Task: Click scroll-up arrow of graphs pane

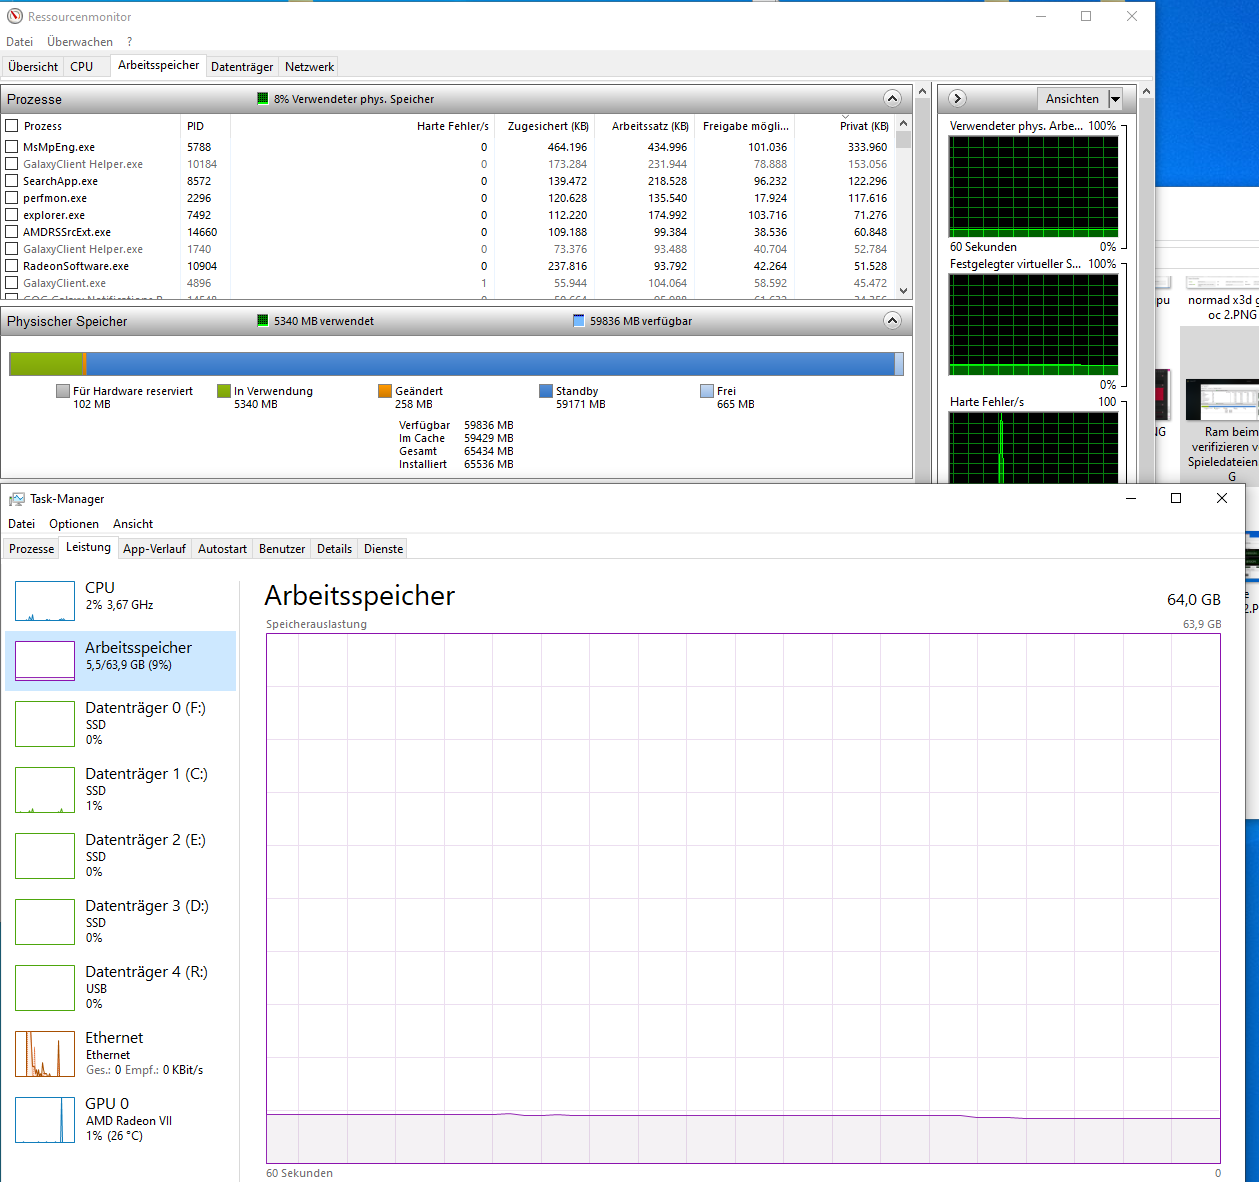Action: (x=1146, y=91)
